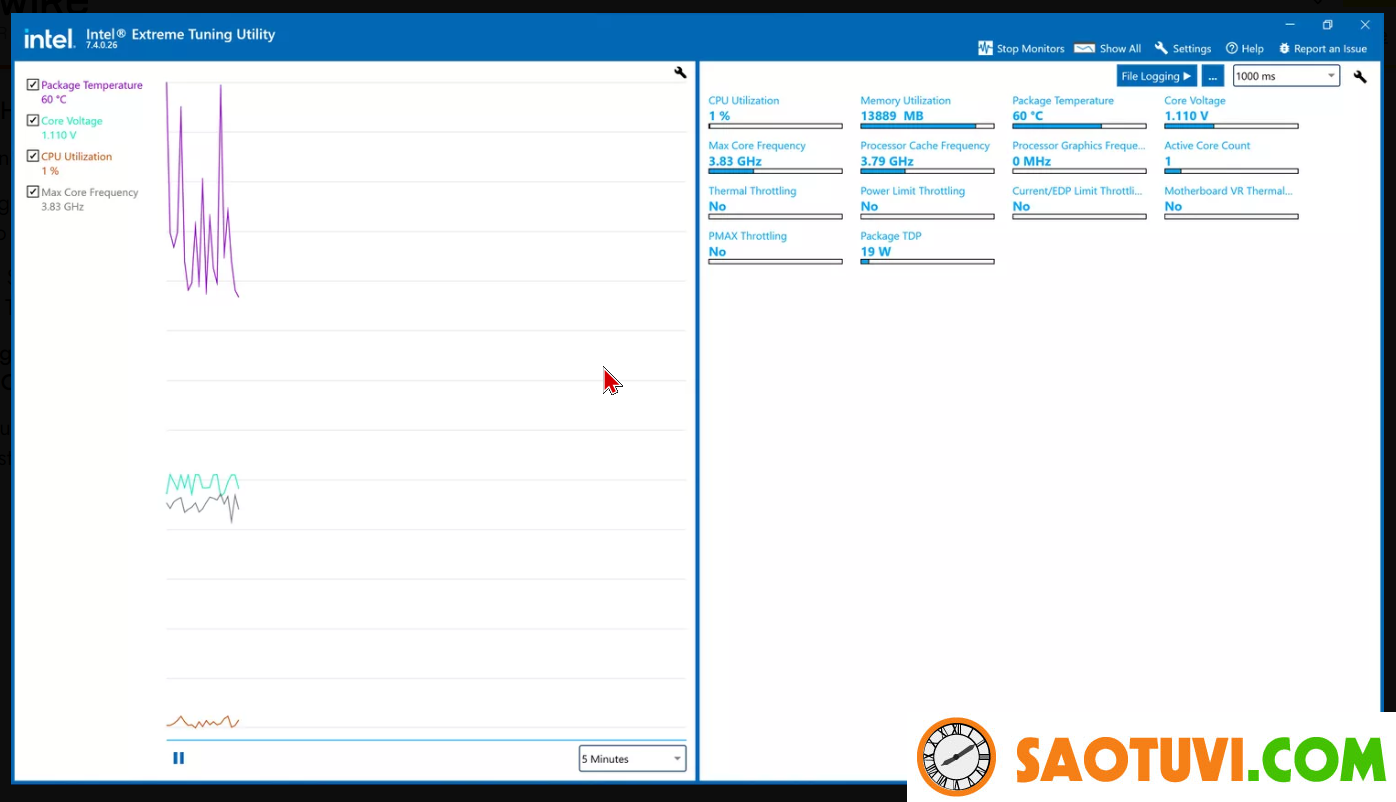
Task: Click the Intel logo
Action: point(49,38)
